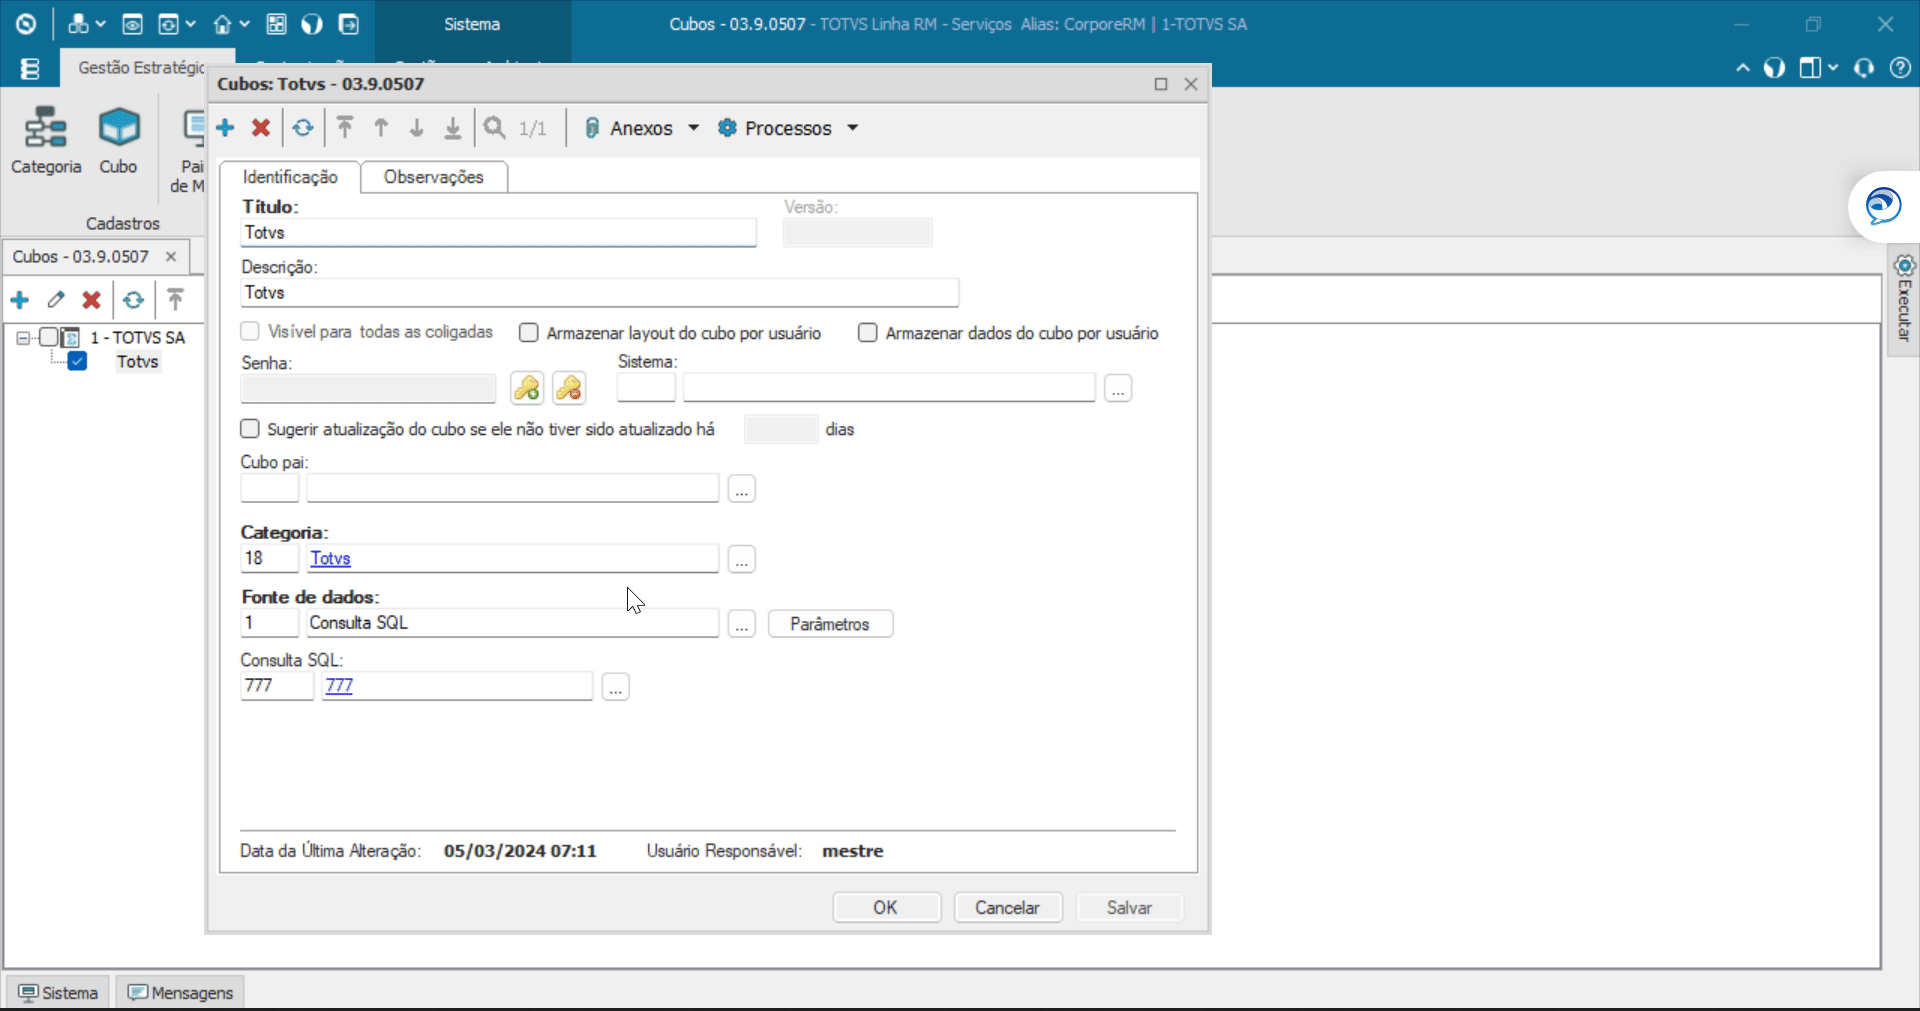Enable 'Visível para todas as coligadas'

[250, 331]
